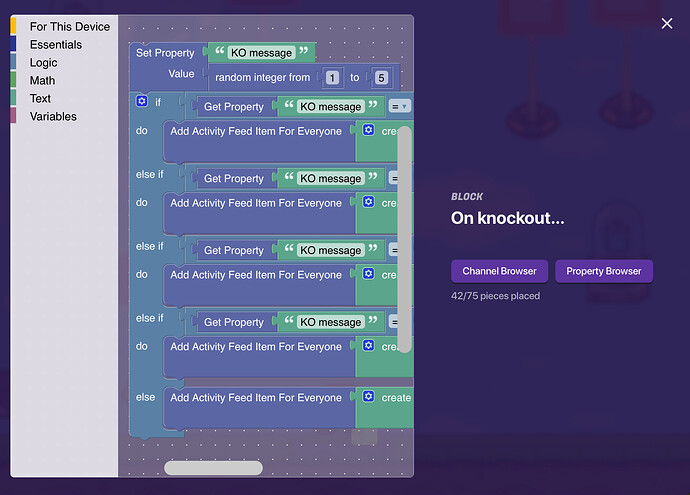Select the Text block category
The width and height of the screenshot is (690, 495).
[x=40, y=99]
